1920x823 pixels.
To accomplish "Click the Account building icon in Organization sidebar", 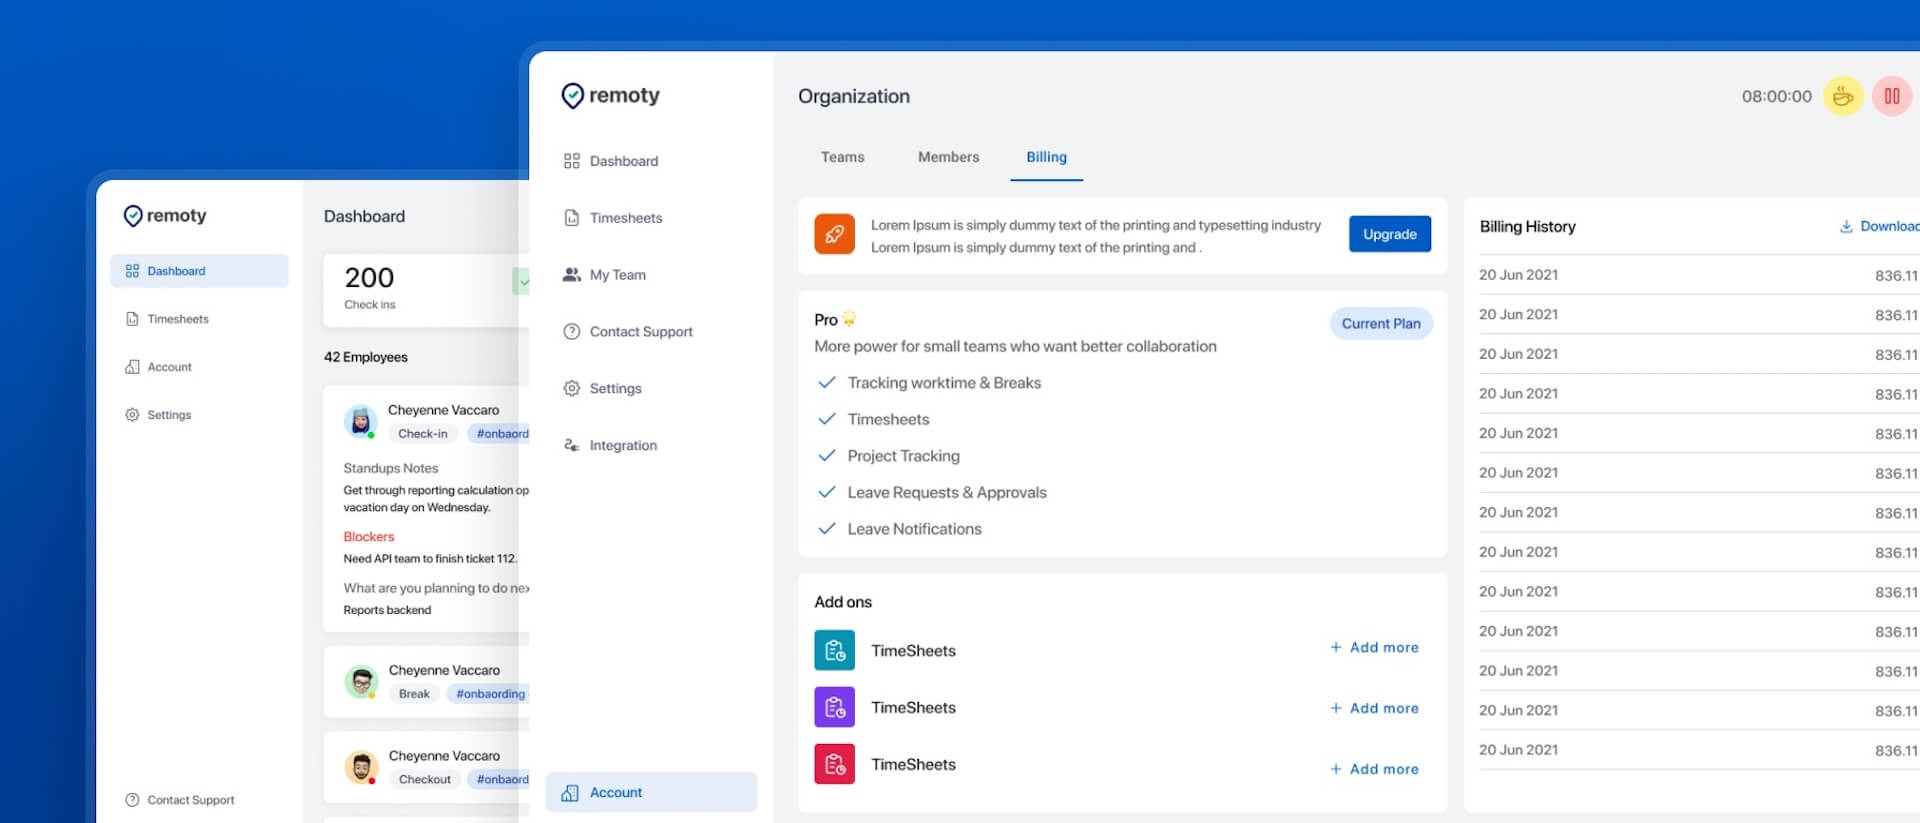I will (570, 792).
